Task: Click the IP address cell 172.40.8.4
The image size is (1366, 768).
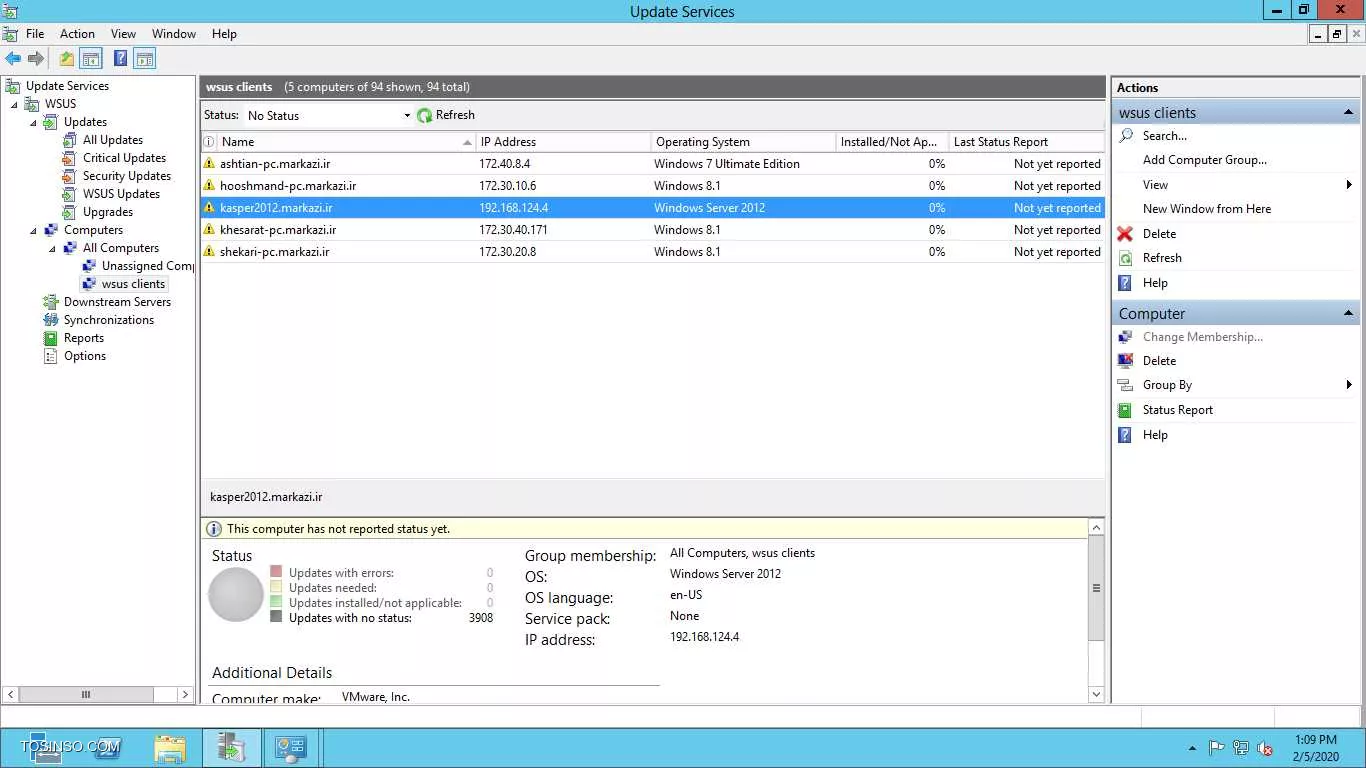Action: [x=504, y=164]
